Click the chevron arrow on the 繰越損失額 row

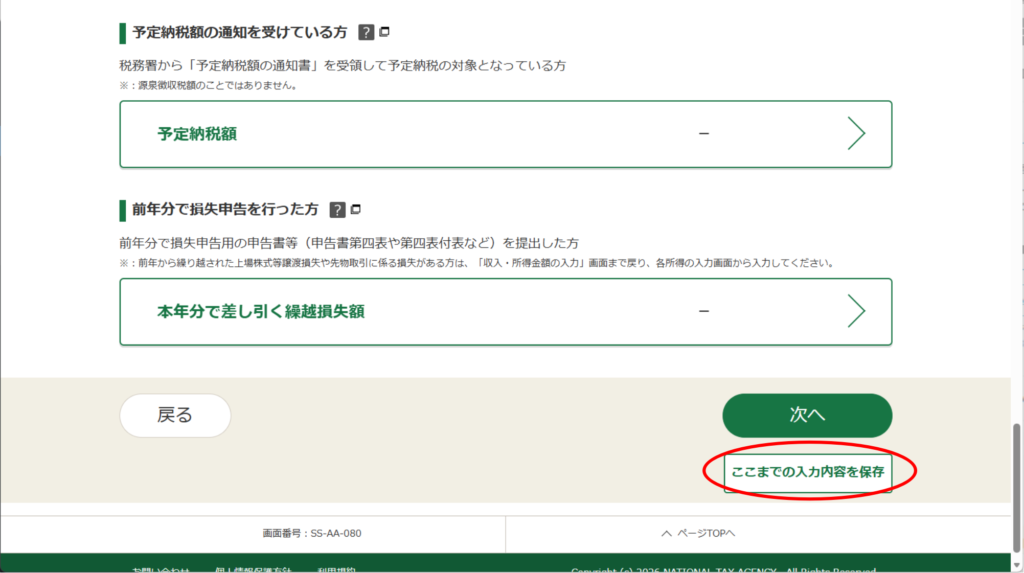click(855, 311)
